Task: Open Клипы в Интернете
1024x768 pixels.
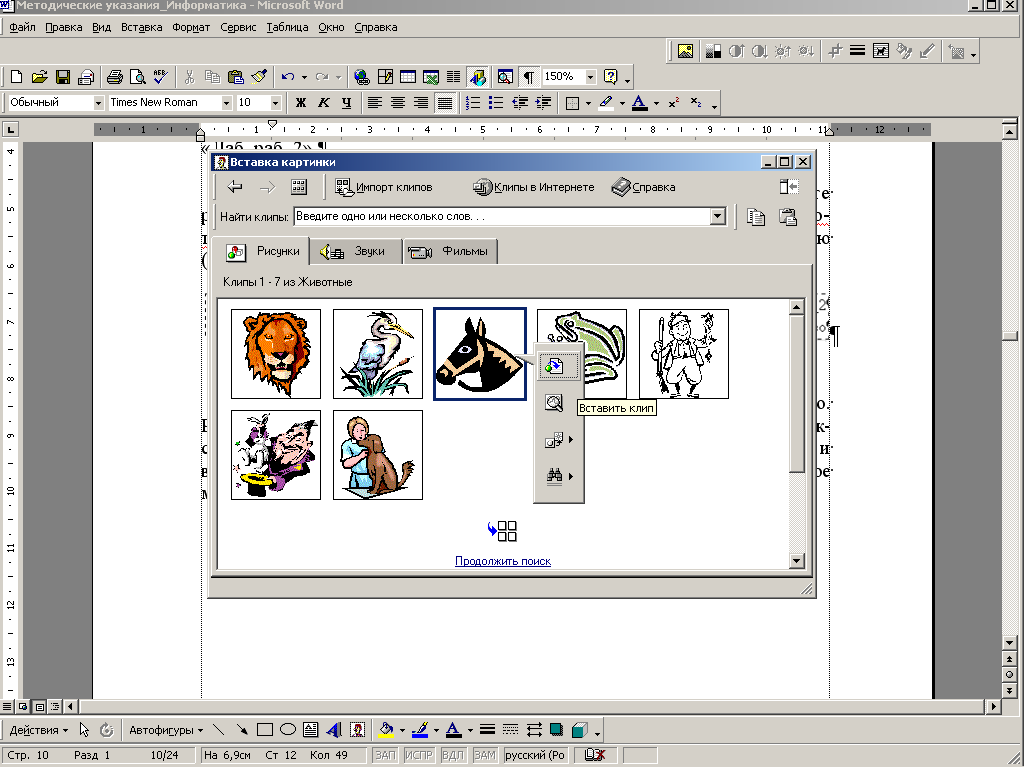Action: [534, 187]
